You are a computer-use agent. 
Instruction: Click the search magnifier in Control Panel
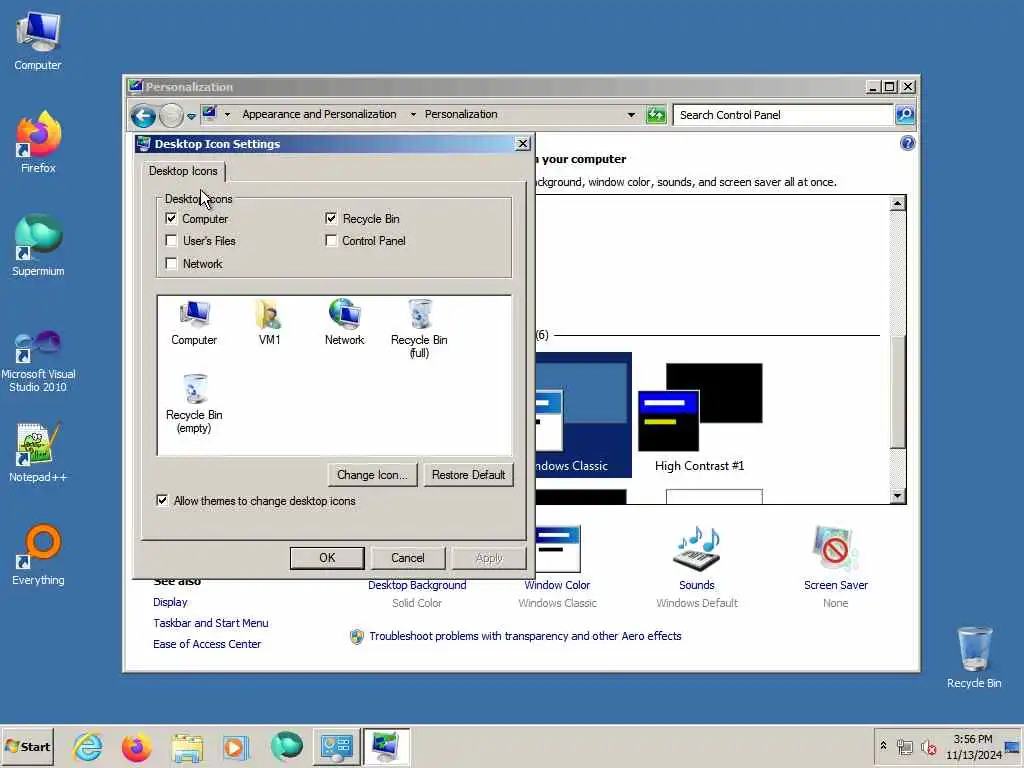(x=904, y=115)
